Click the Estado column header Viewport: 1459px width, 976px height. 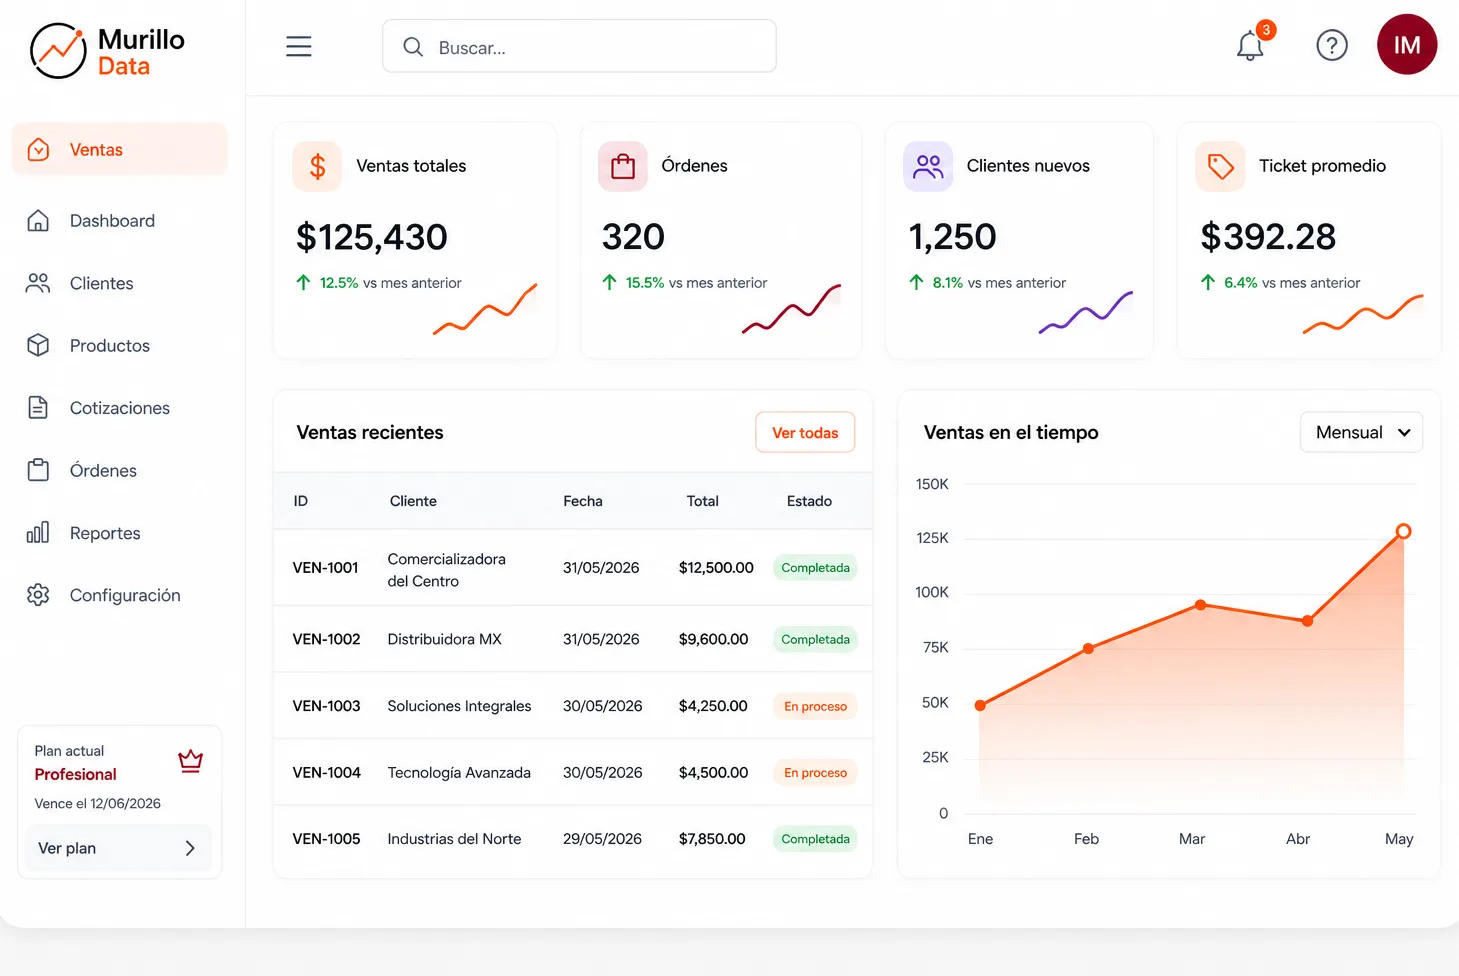pyautogui.click(x=809, y=501)
